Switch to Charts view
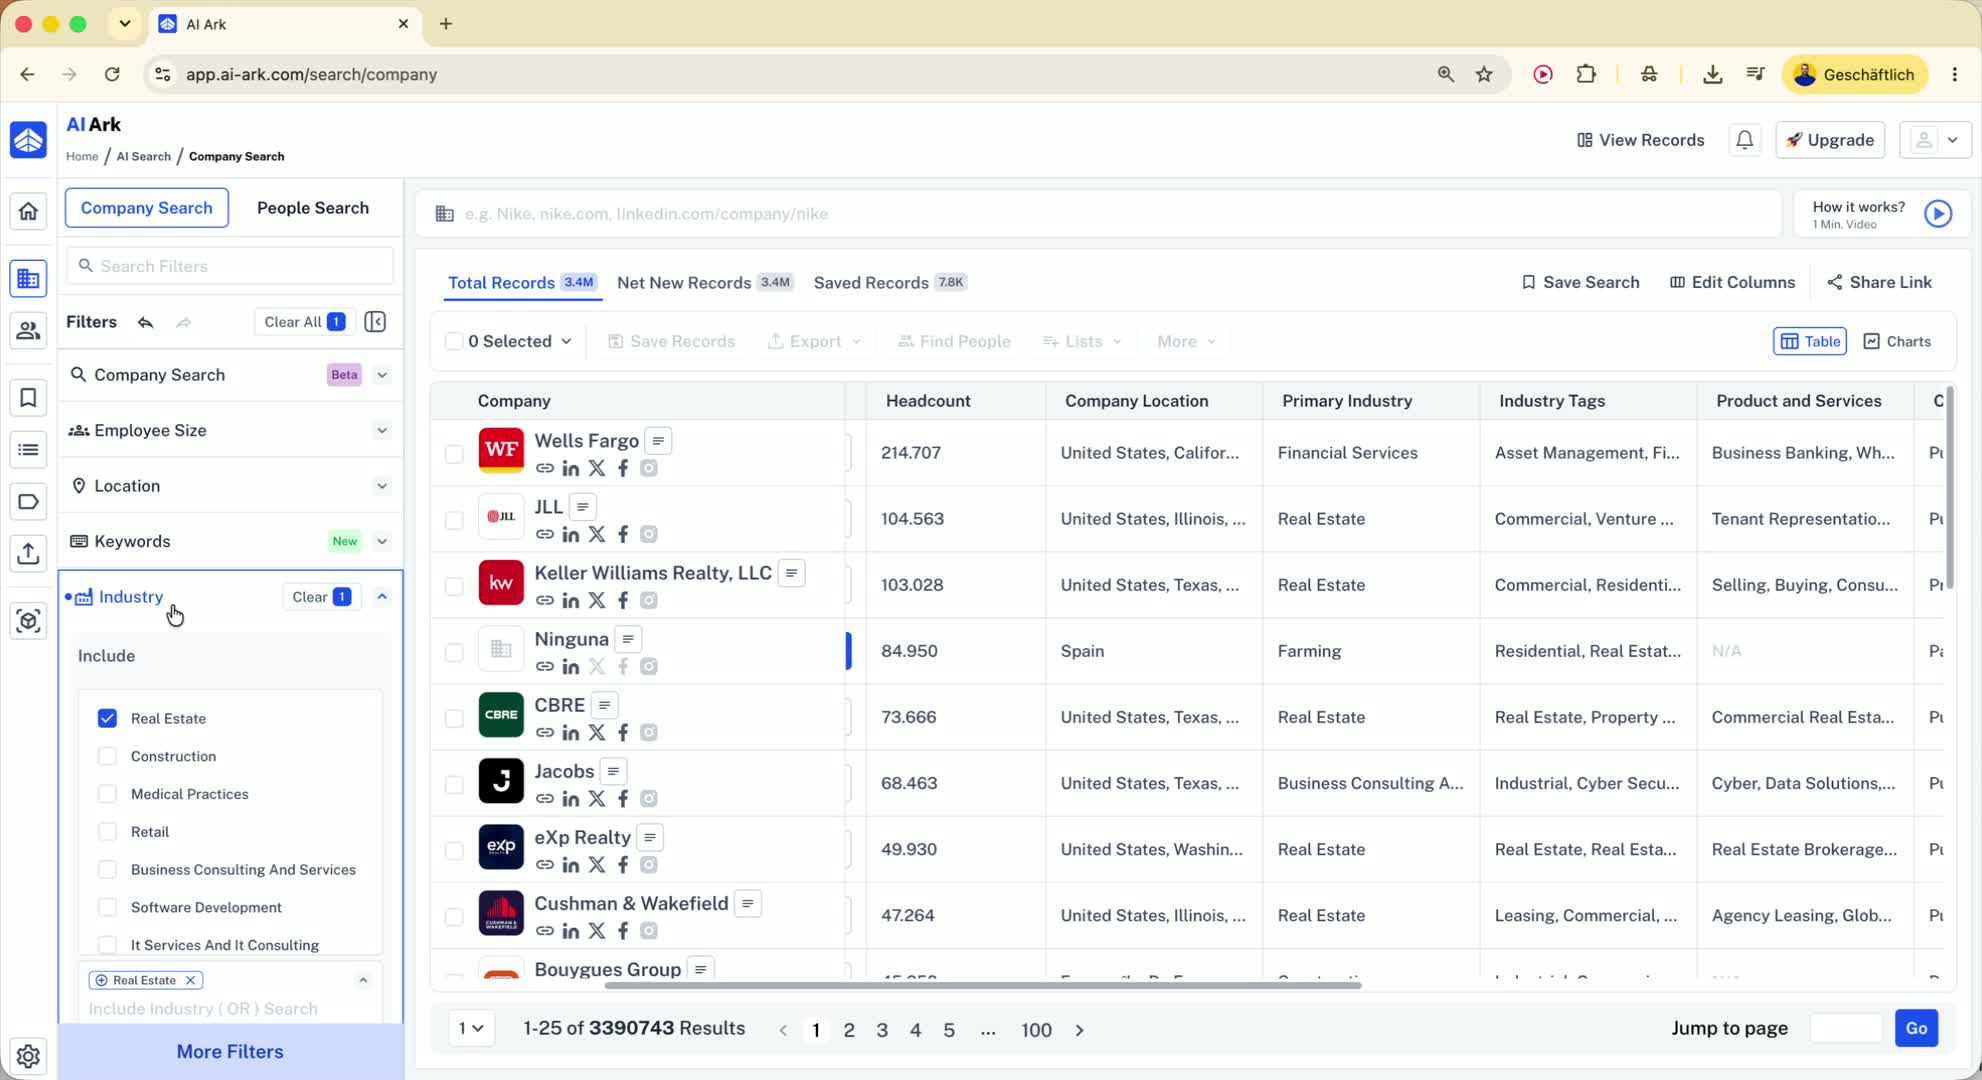 pyautogui.click(x=1897, y=341)
